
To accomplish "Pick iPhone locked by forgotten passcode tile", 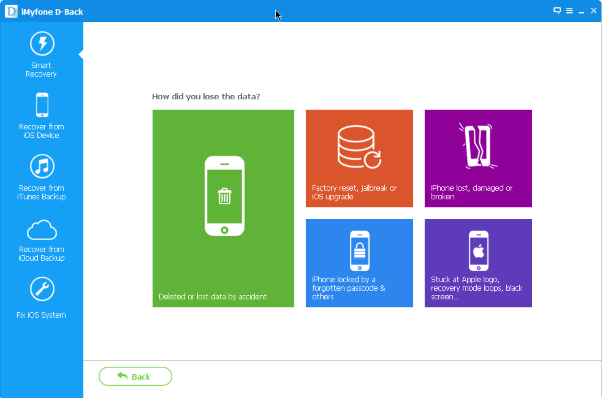I will [359, 263].
